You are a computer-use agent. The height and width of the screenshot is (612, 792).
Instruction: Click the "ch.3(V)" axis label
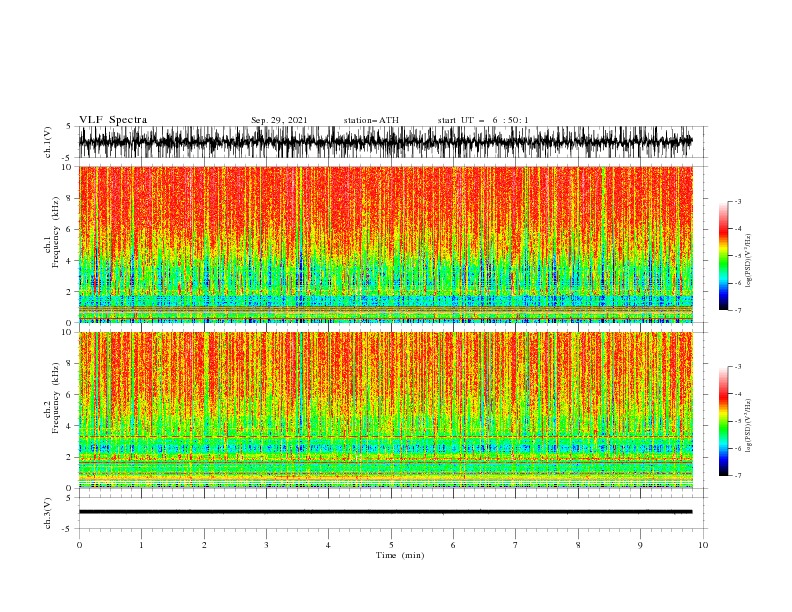(x=48, y=513)
